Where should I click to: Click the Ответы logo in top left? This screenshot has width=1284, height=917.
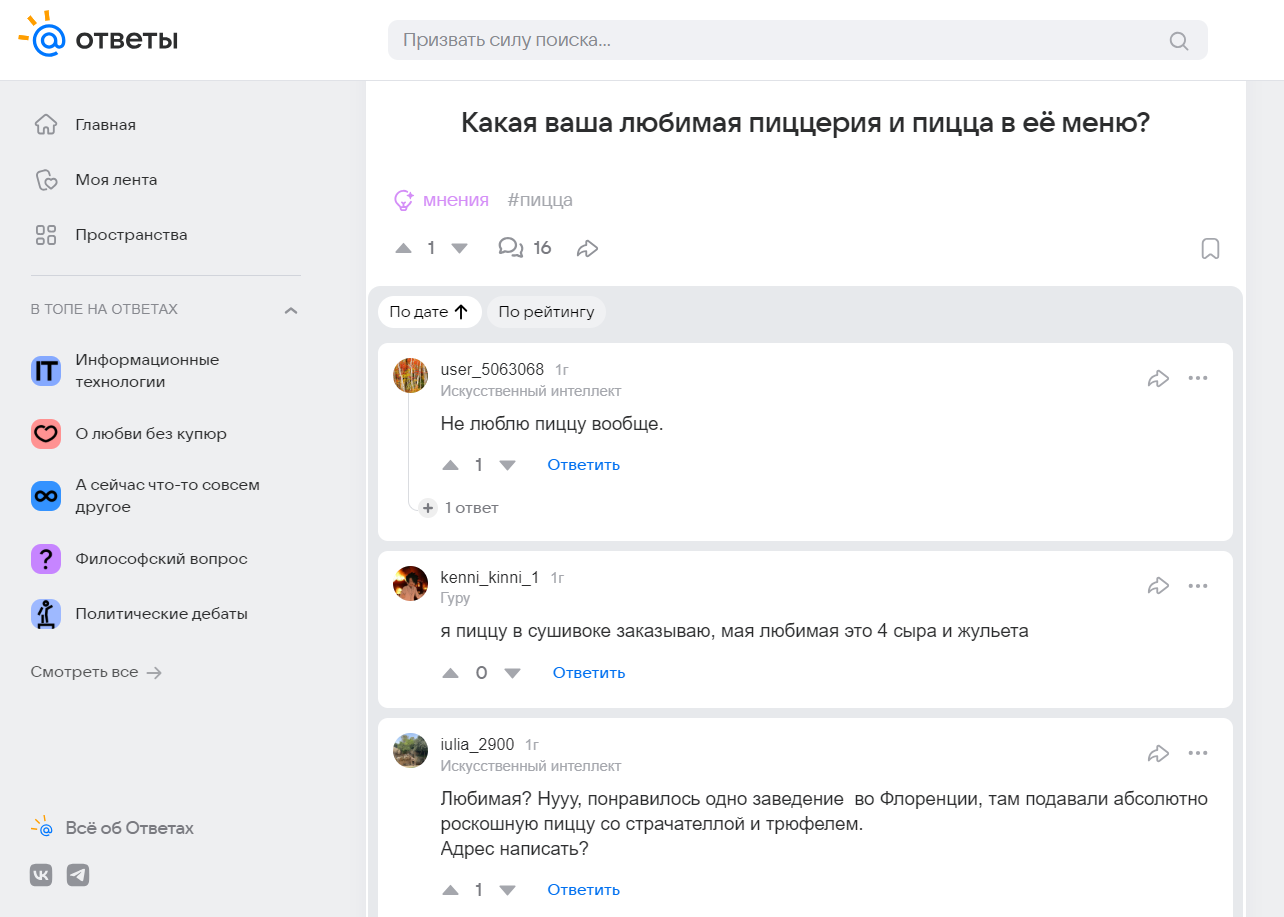(97, 38)
